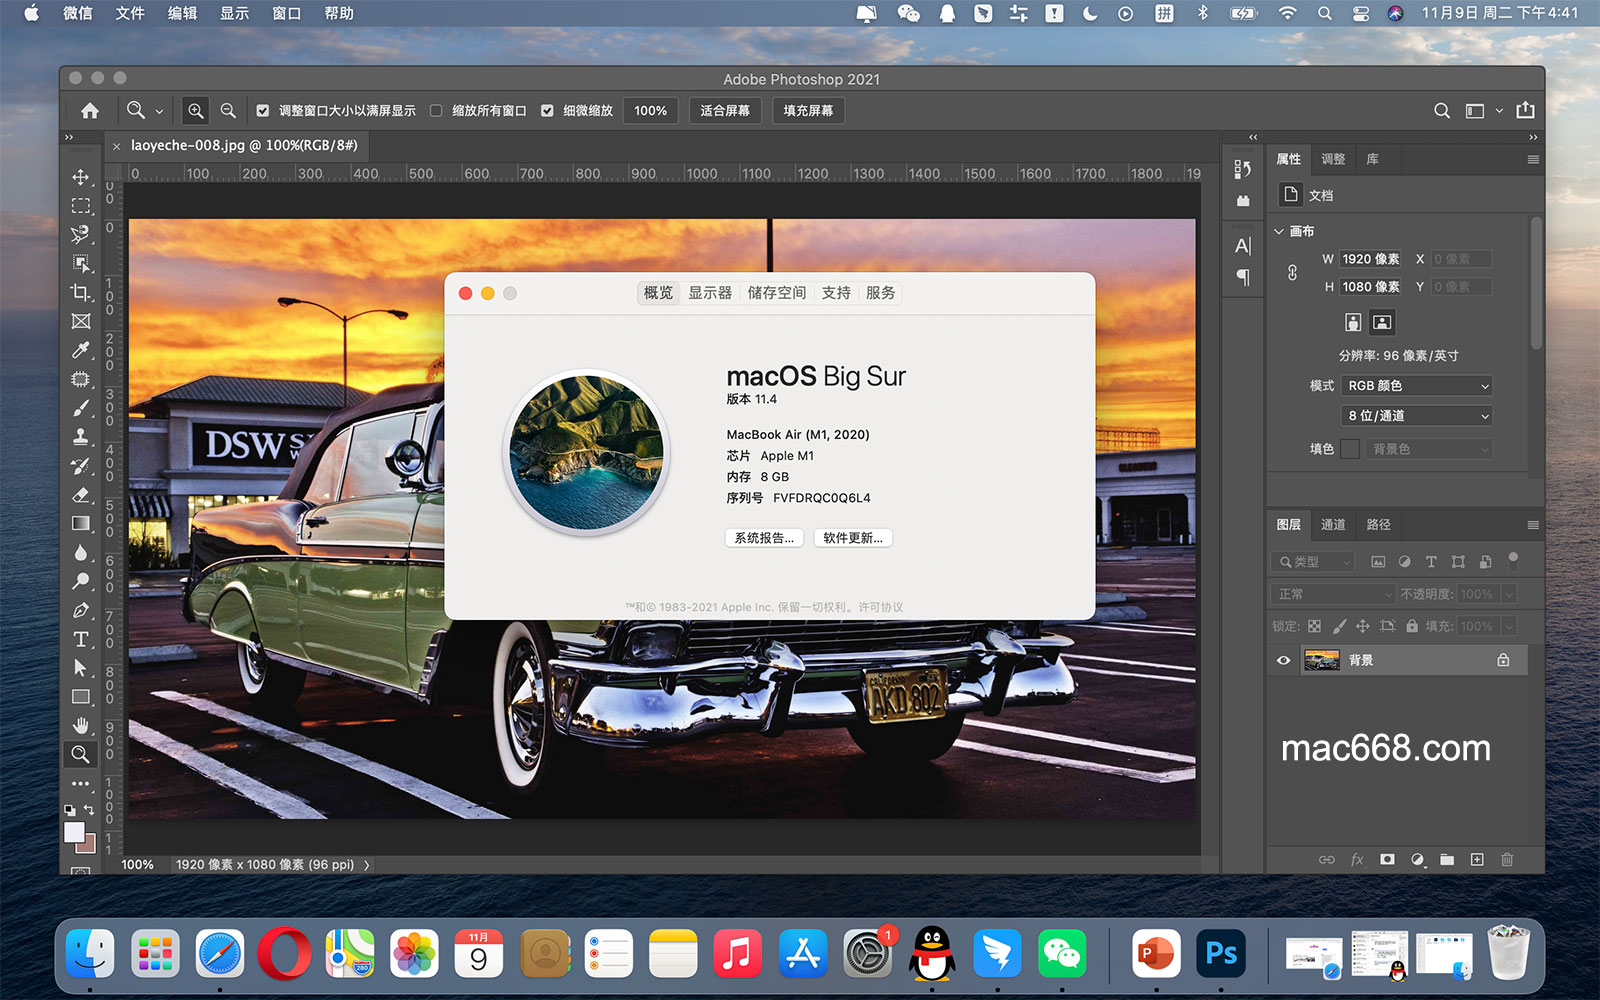Open the Layers panel flyout menu
Screen dimensions: 1600x1000
click(1532, 525)
